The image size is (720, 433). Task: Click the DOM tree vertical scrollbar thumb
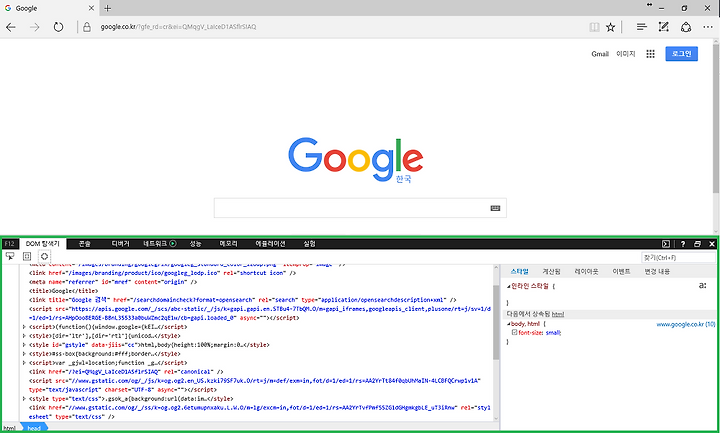click(496, 322)
